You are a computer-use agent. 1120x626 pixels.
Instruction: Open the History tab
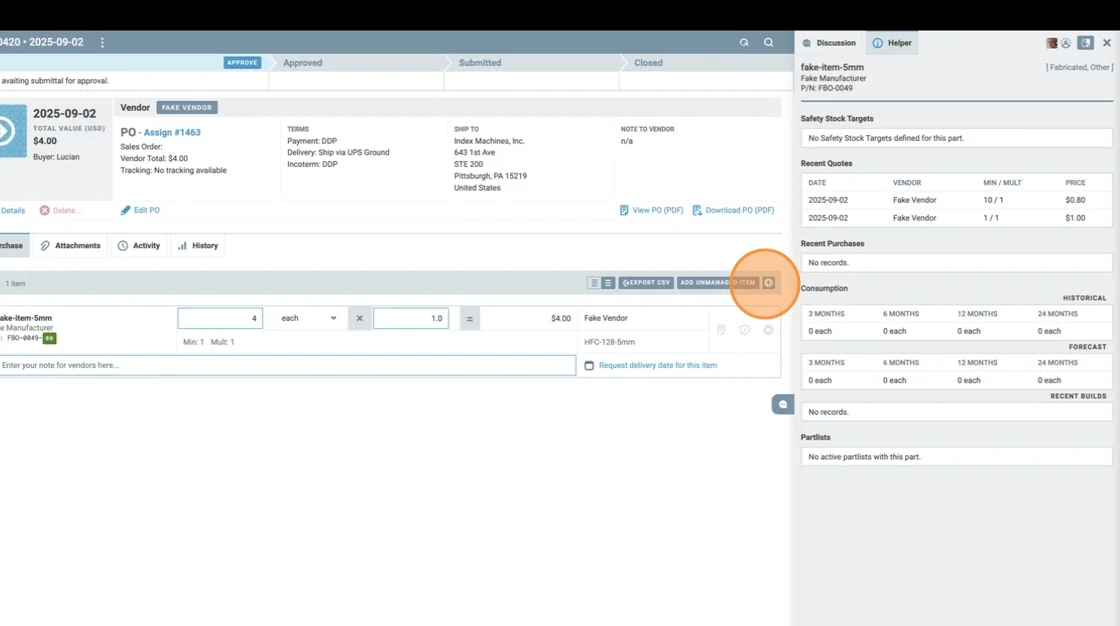(198, 245)
